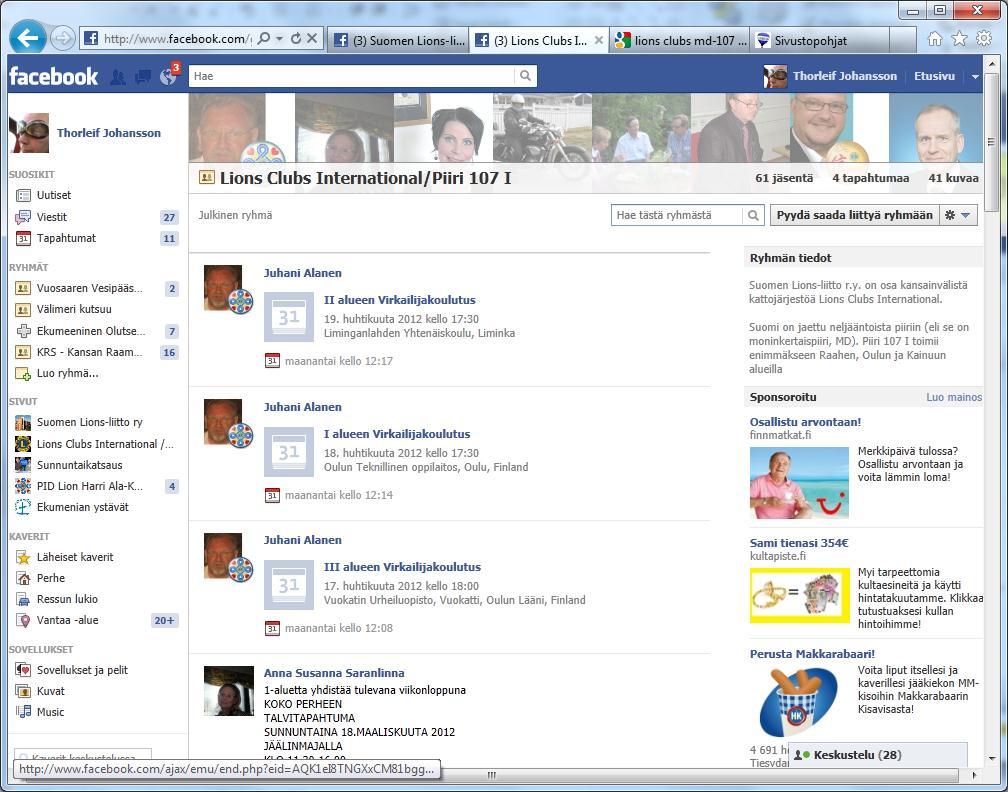The image size is (1008, 792).
Task: Click the Music note icon
Action: [x=23, y=712]
